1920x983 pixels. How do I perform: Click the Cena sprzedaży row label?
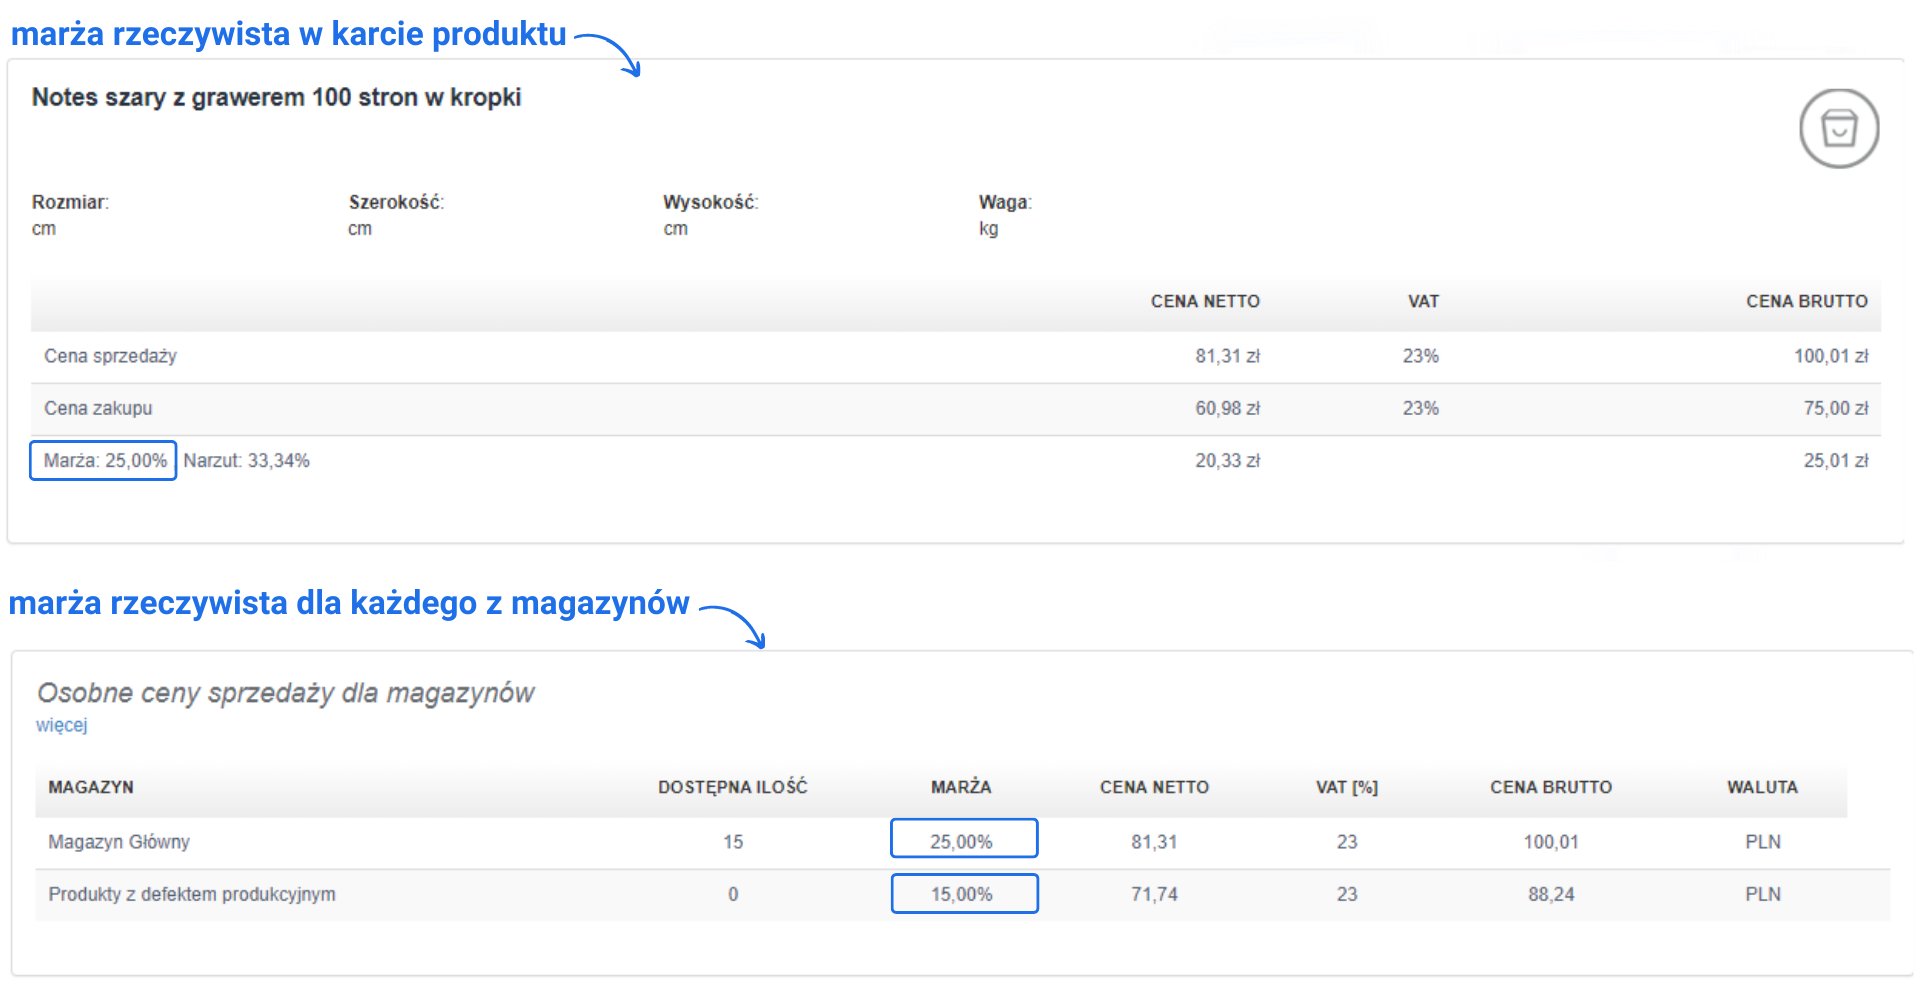110,356
